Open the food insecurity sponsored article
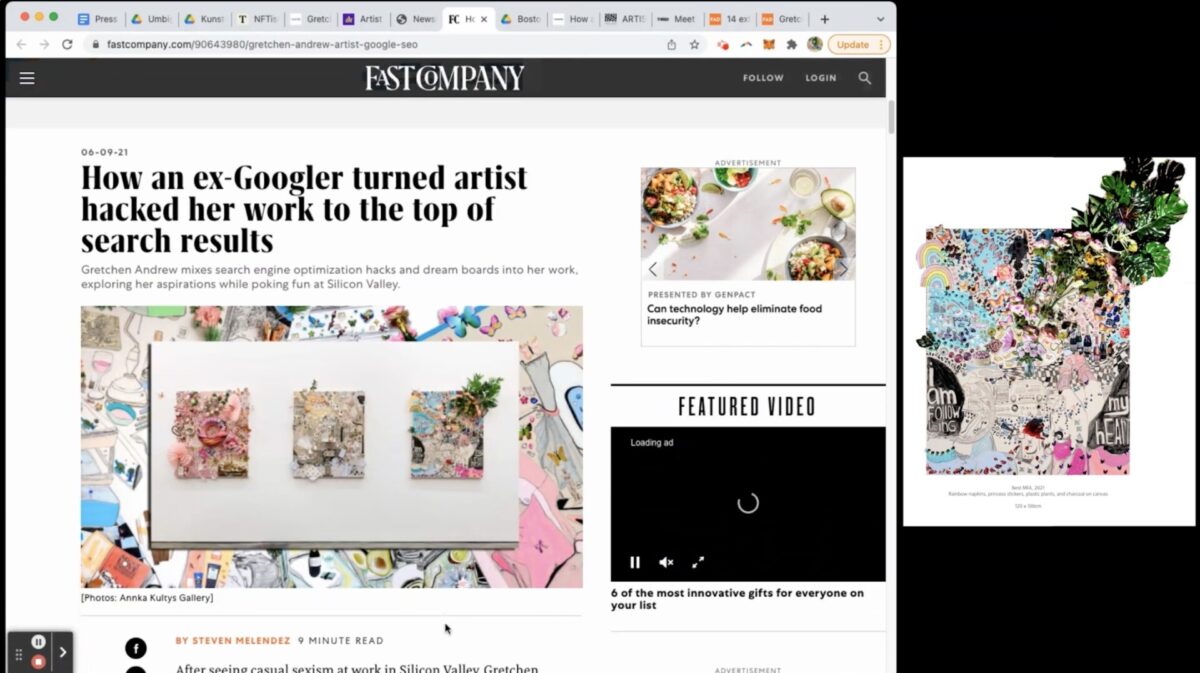This screenshot has width=1200, height=673. pos(734,315)
